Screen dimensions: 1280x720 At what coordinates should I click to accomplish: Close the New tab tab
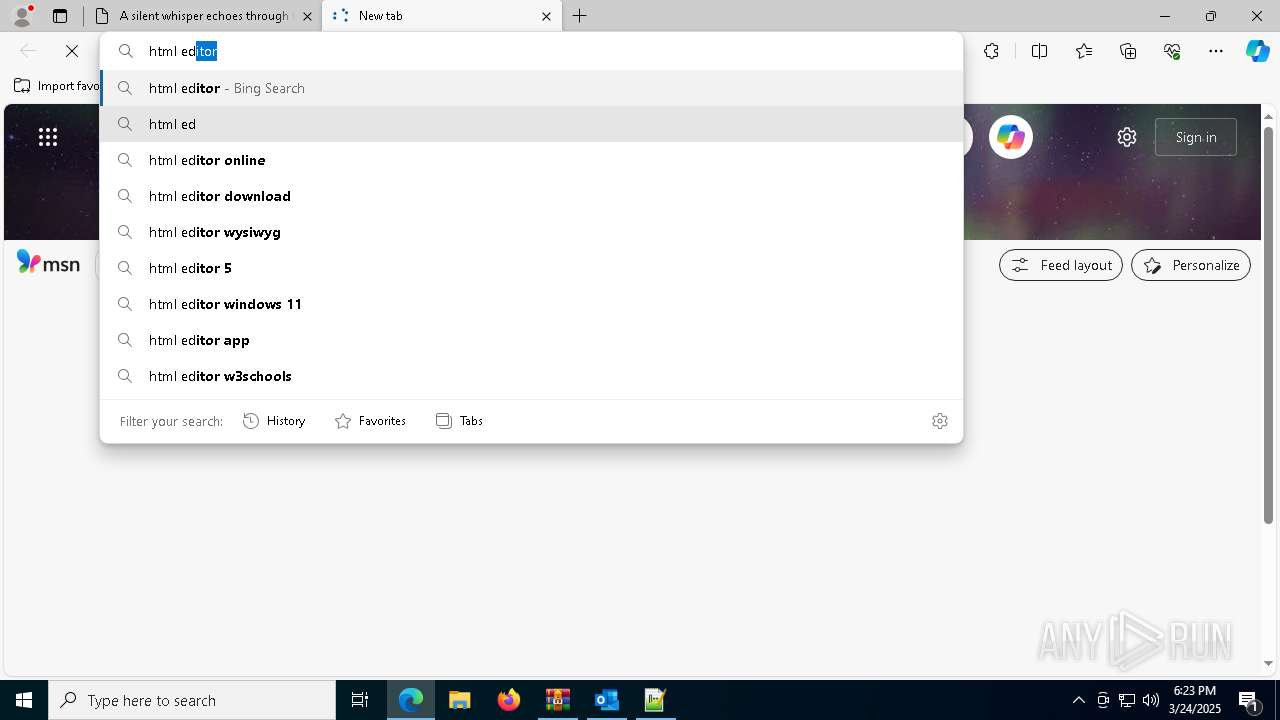point(546,16)
